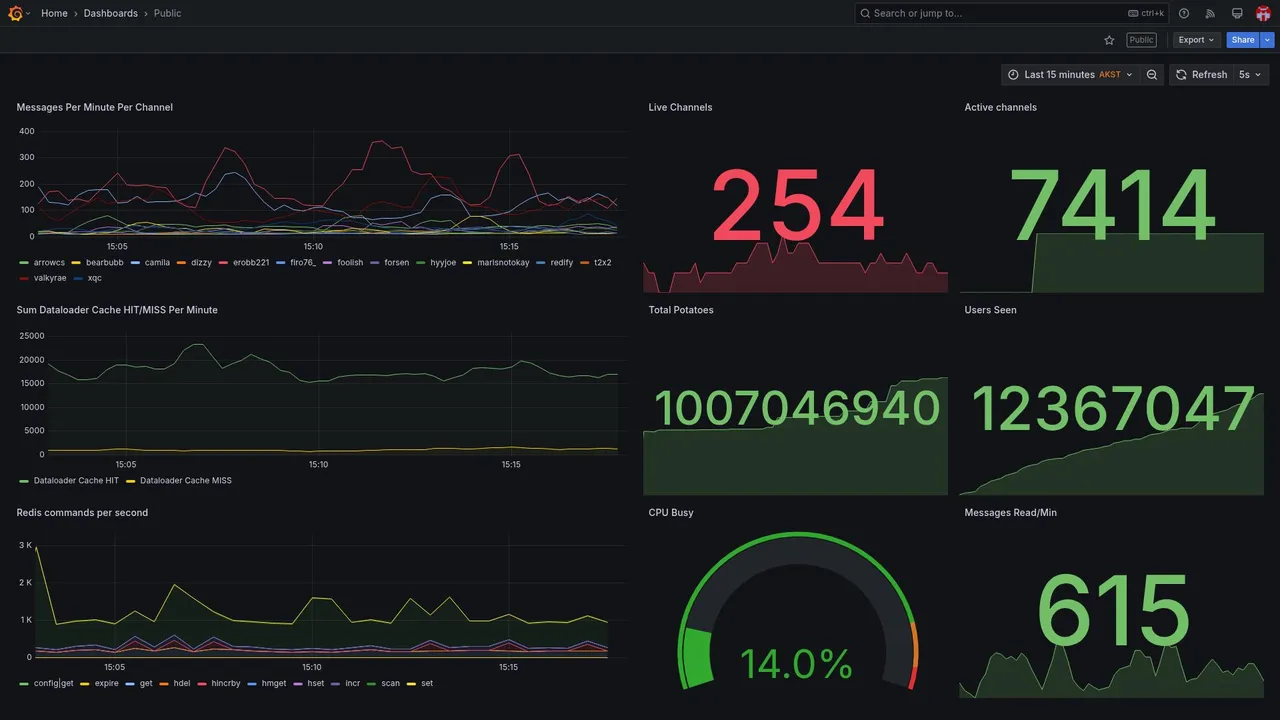
Task: Open the Export dropdown menu
Action: [1197, 40]
